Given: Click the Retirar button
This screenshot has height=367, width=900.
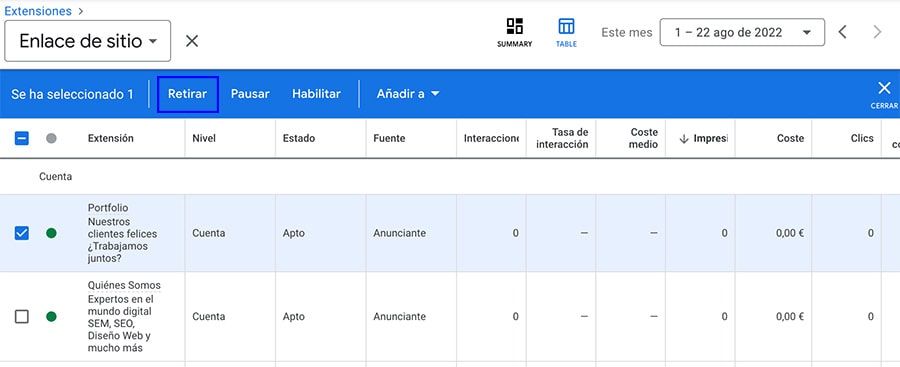Looking at the screenshot, I should click(188, 94).
